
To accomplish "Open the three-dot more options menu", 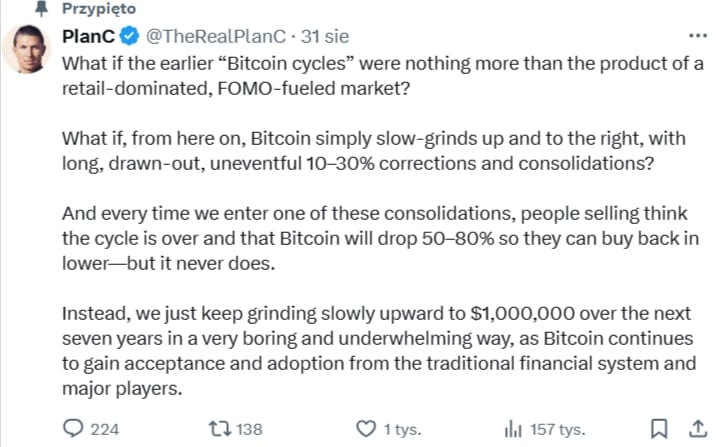I will click(693, 36).
